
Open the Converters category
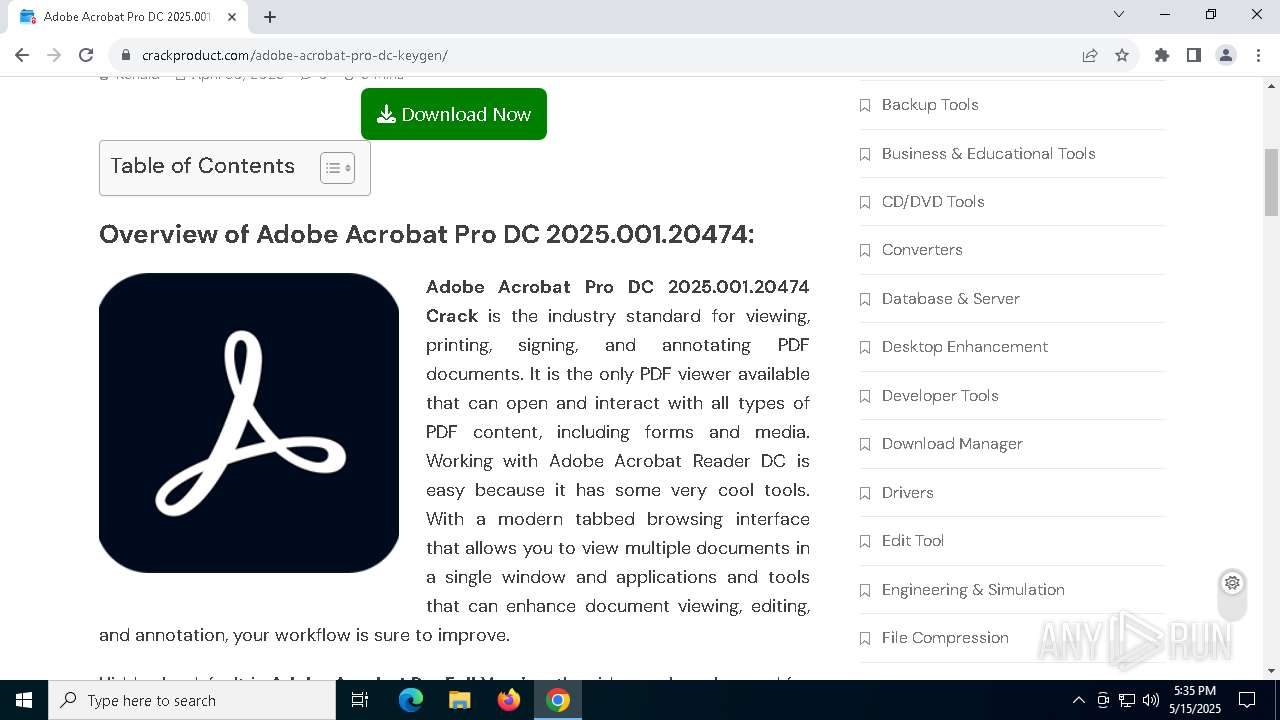(x=922, y=249)
